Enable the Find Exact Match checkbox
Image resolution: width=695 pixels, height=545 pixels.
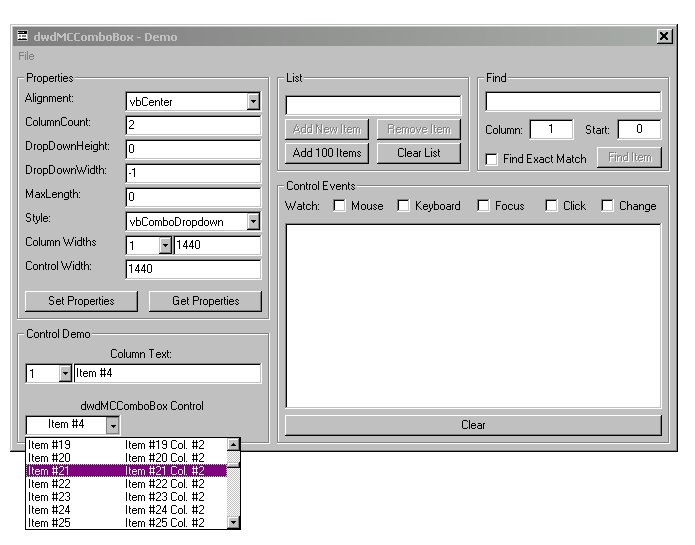[x=491, y=159]
